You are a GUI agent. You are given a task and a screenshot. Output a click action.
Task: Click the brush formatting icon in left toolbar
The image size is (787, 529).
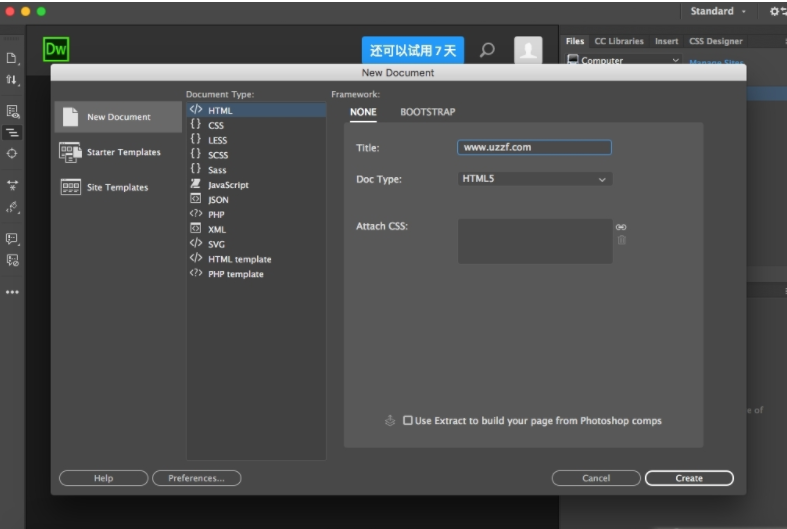(x=12, y=207)
